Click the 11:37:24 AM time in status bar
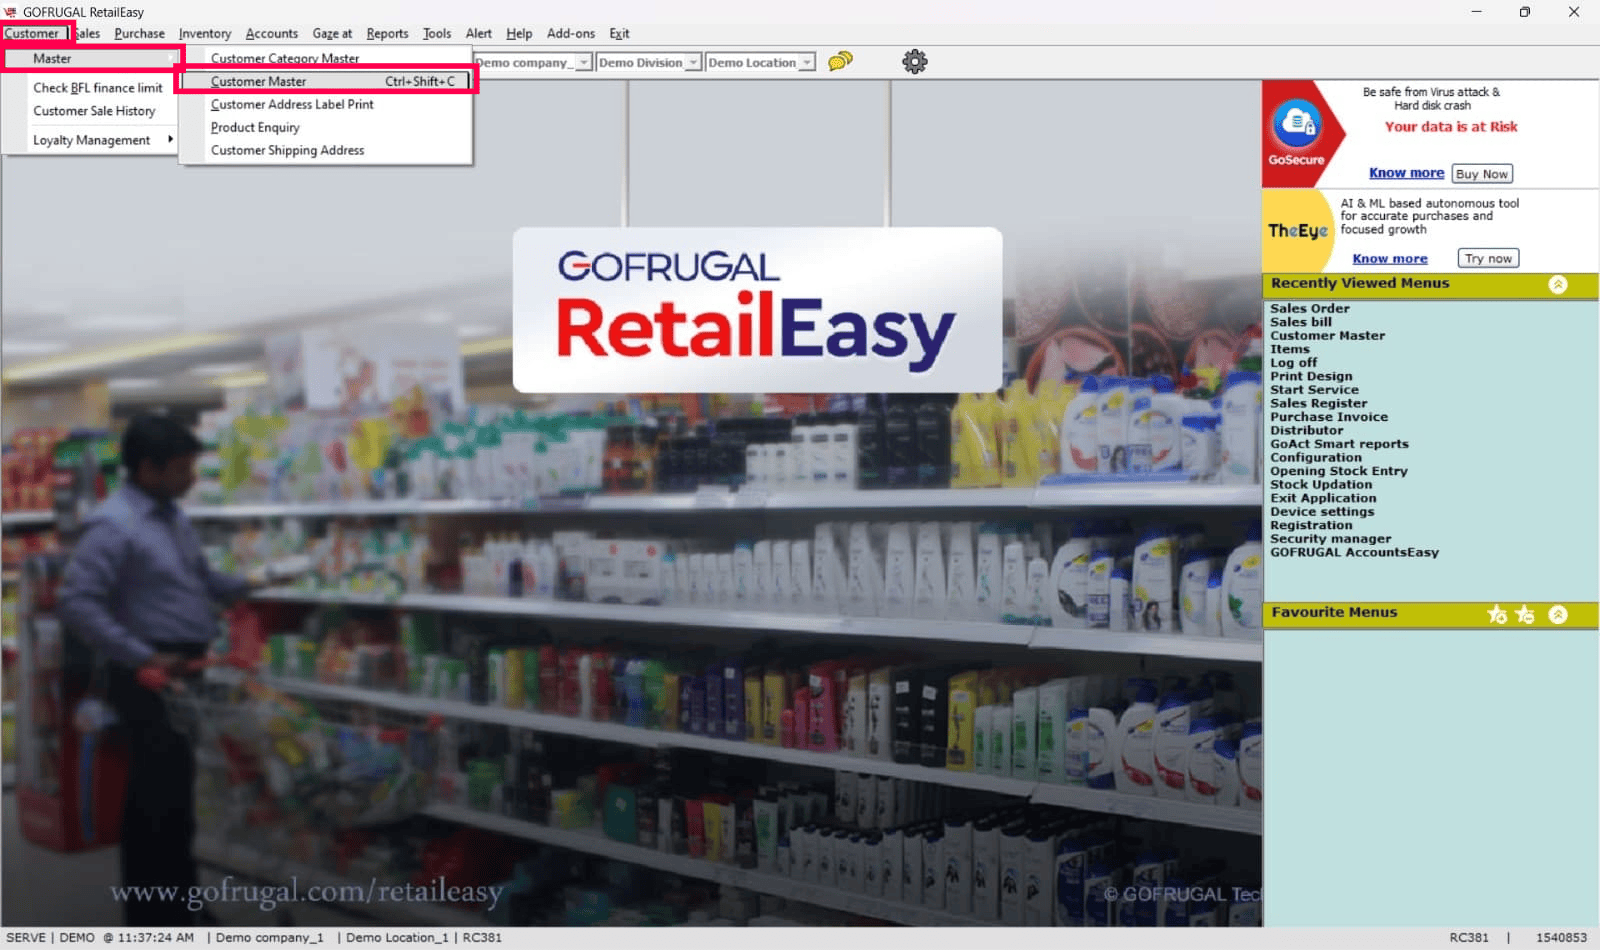Image resolution: width=1600 pixels, height=950 pixels. tap(156, 938)
